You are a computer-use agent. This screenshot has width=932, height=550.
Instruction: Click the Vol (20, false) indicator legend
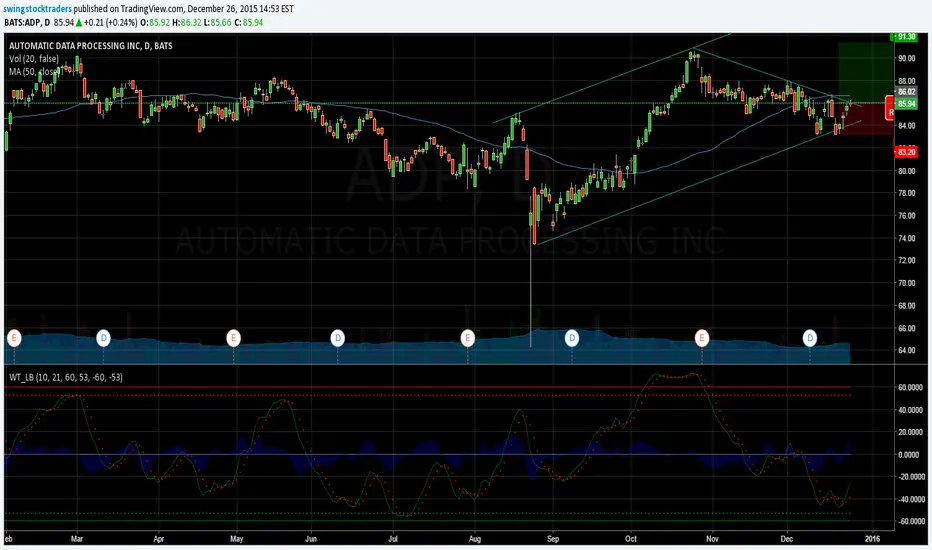tap(34, 59)
